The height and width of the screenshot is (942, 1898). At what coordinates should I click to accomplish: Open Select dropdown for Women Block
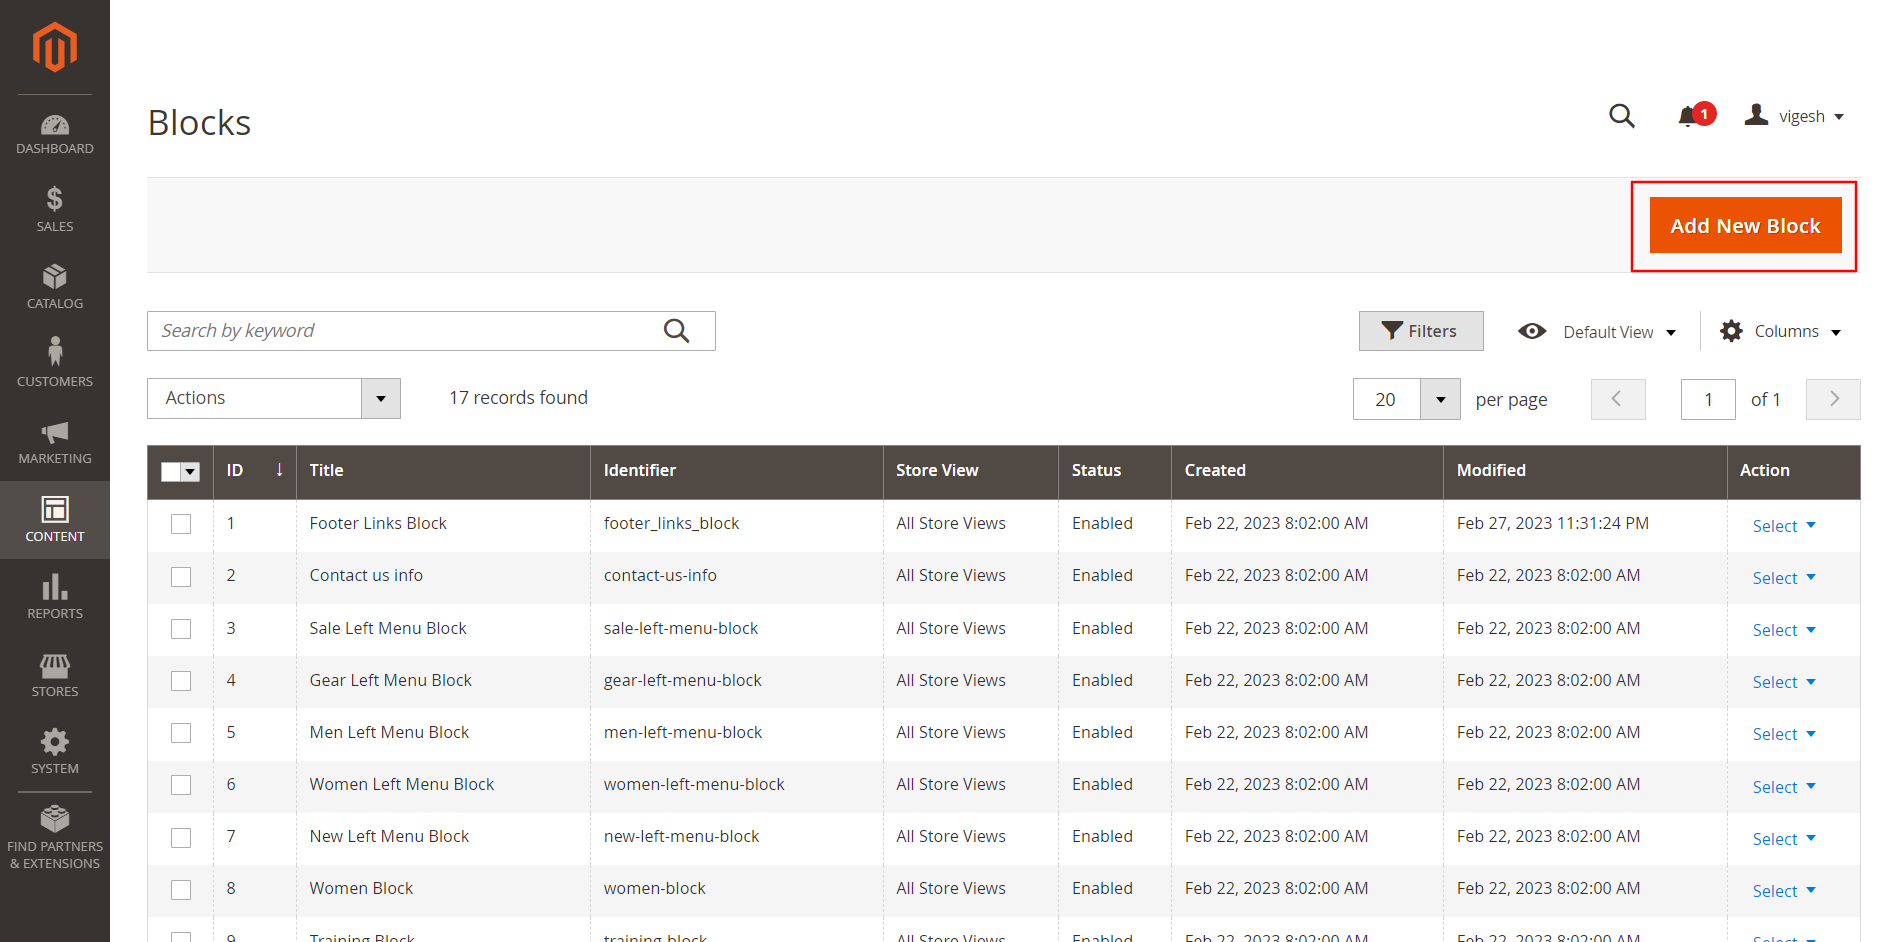[x=1784, y=891]
